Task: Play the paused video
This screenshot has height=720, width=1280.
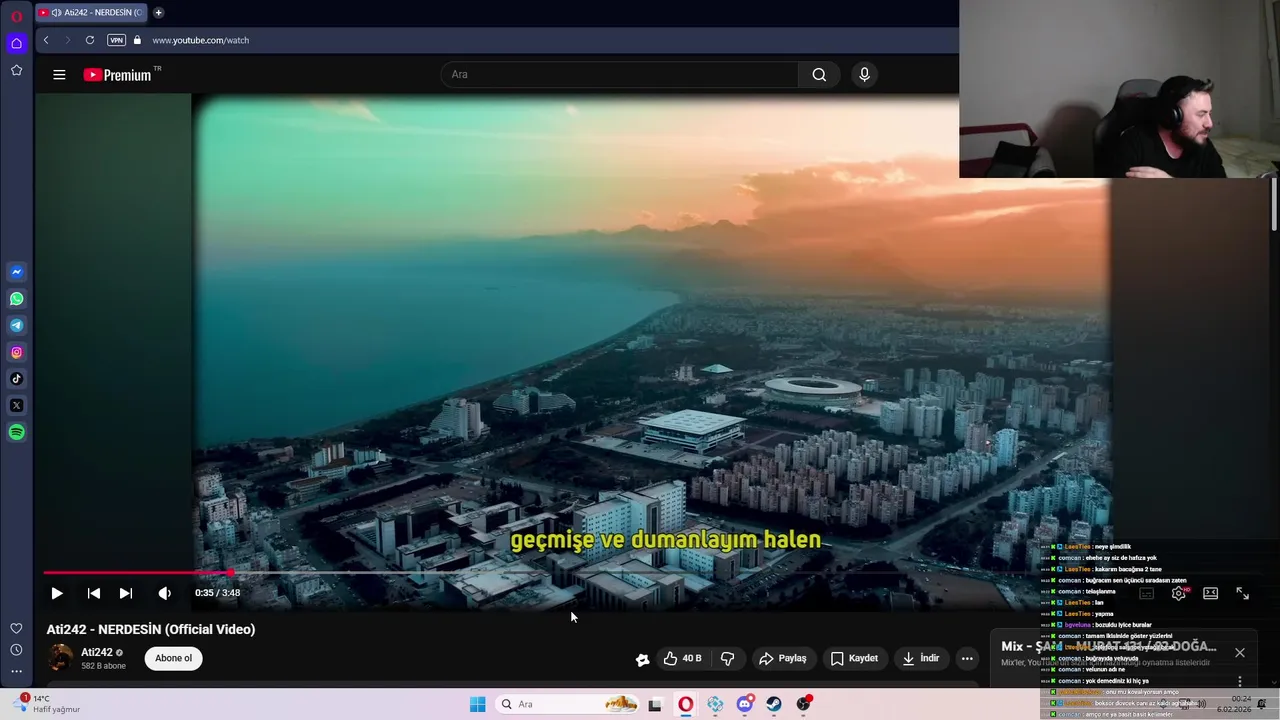Action: point(57,593)
